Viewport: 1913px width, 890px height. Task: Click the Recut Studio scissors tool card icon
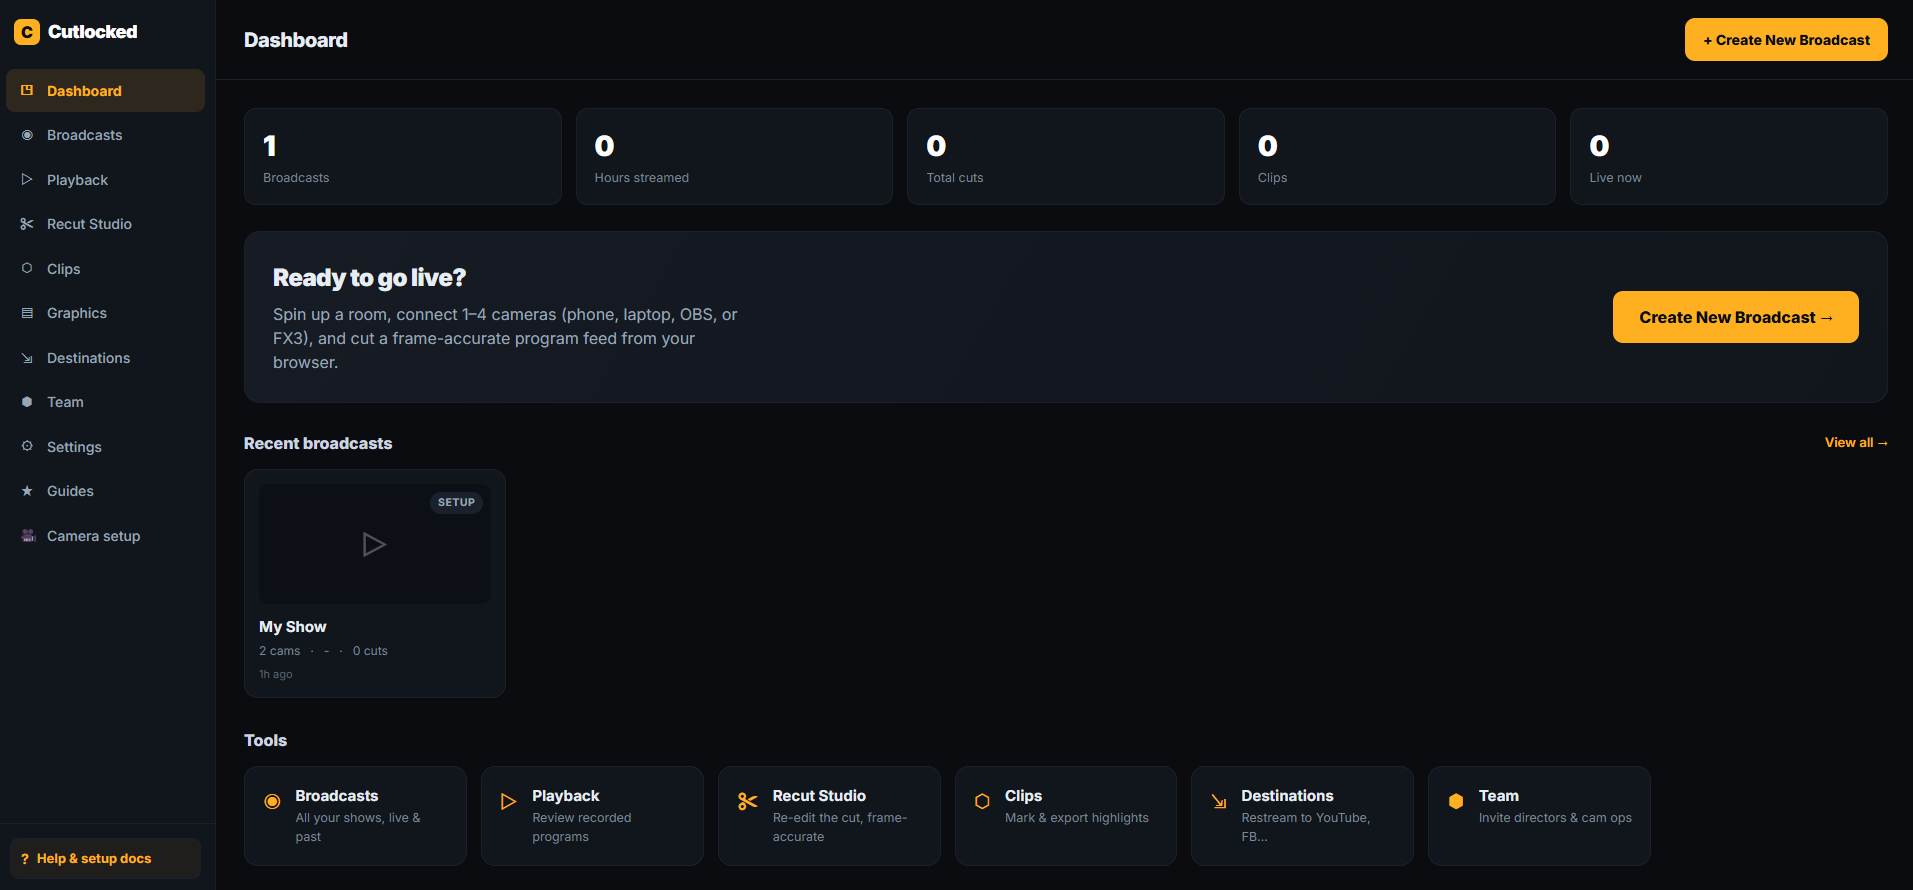click(747, 801)
